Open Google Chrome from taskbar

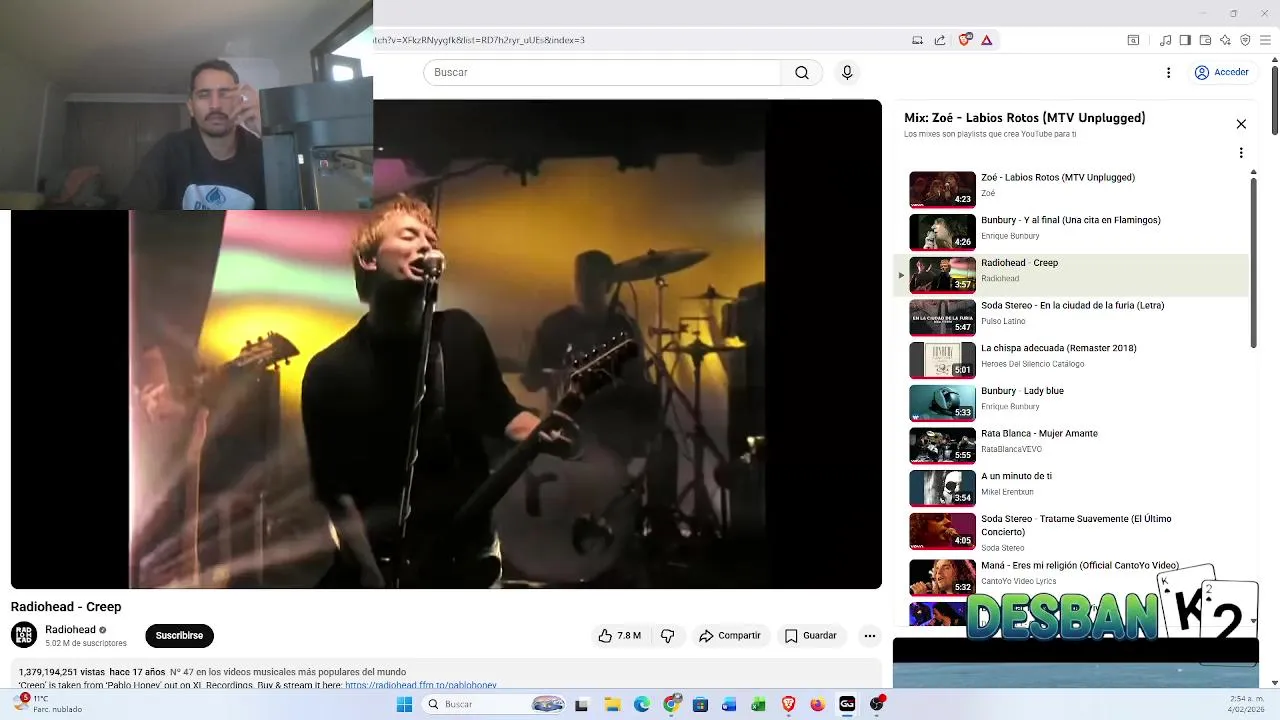[x=672, y=704]
